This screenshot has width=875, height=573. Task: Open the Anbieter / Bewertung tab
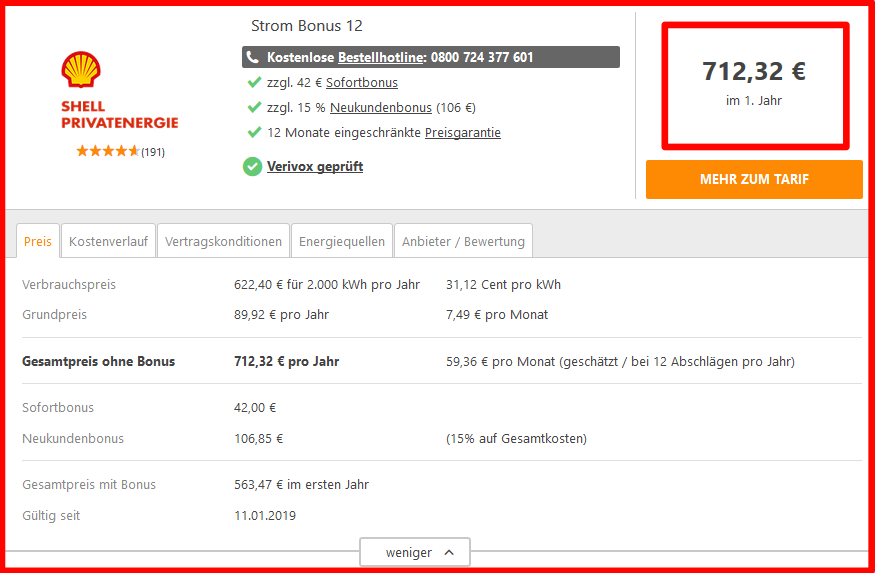click(x=463, y=241)
